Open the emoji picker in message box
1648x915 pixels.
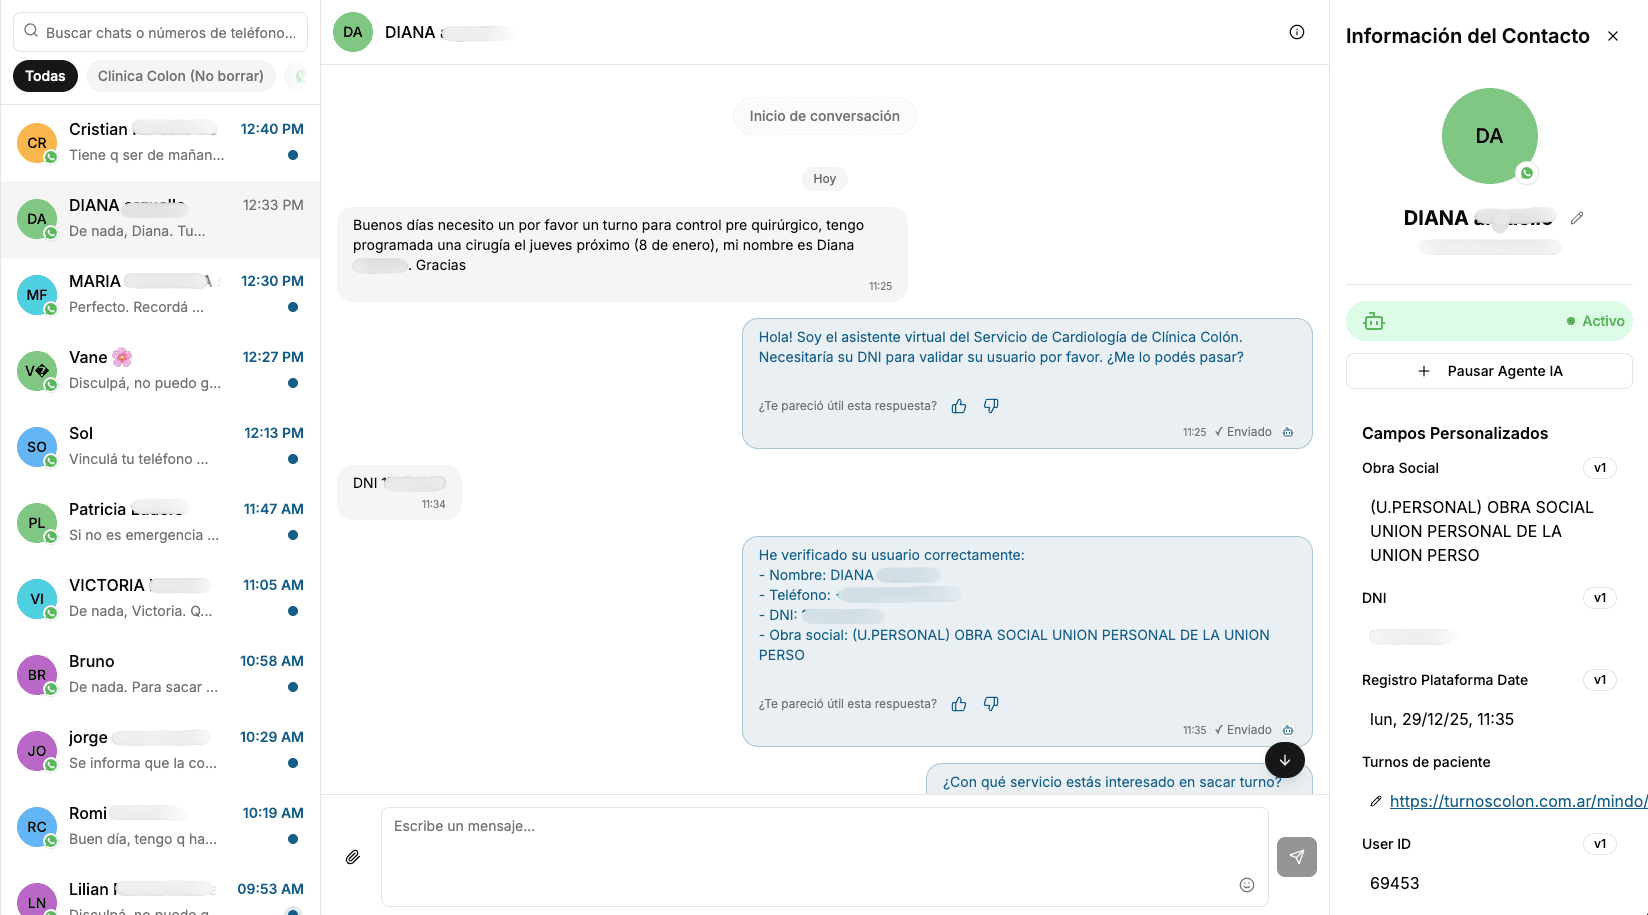[1247, 885]
